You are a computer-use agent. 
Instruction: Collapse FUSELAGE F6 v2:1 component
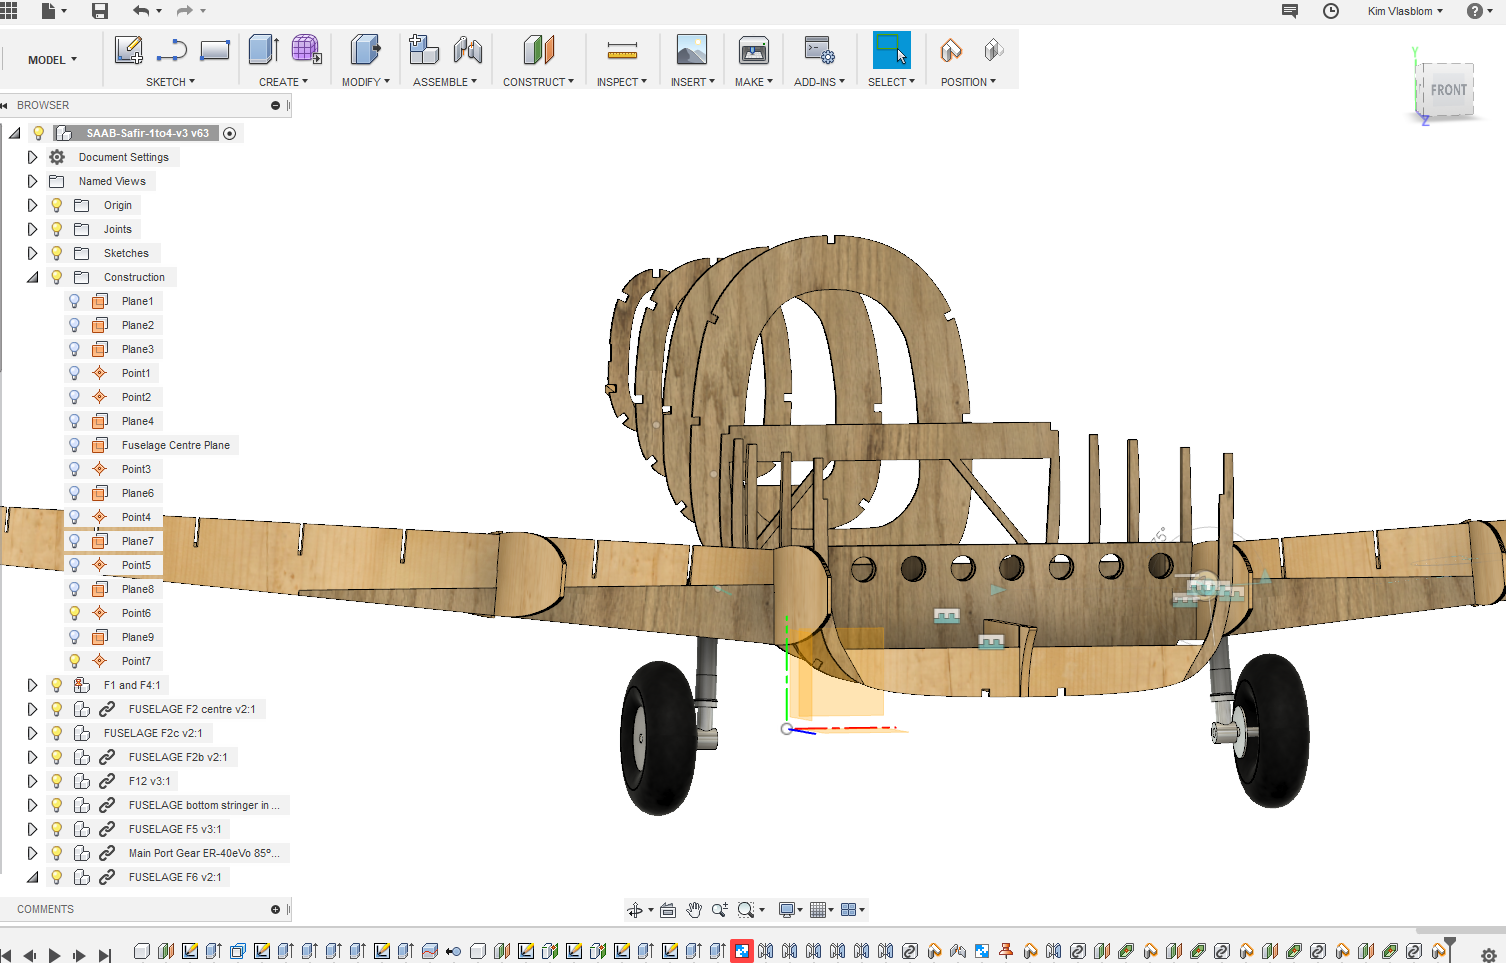32,877
